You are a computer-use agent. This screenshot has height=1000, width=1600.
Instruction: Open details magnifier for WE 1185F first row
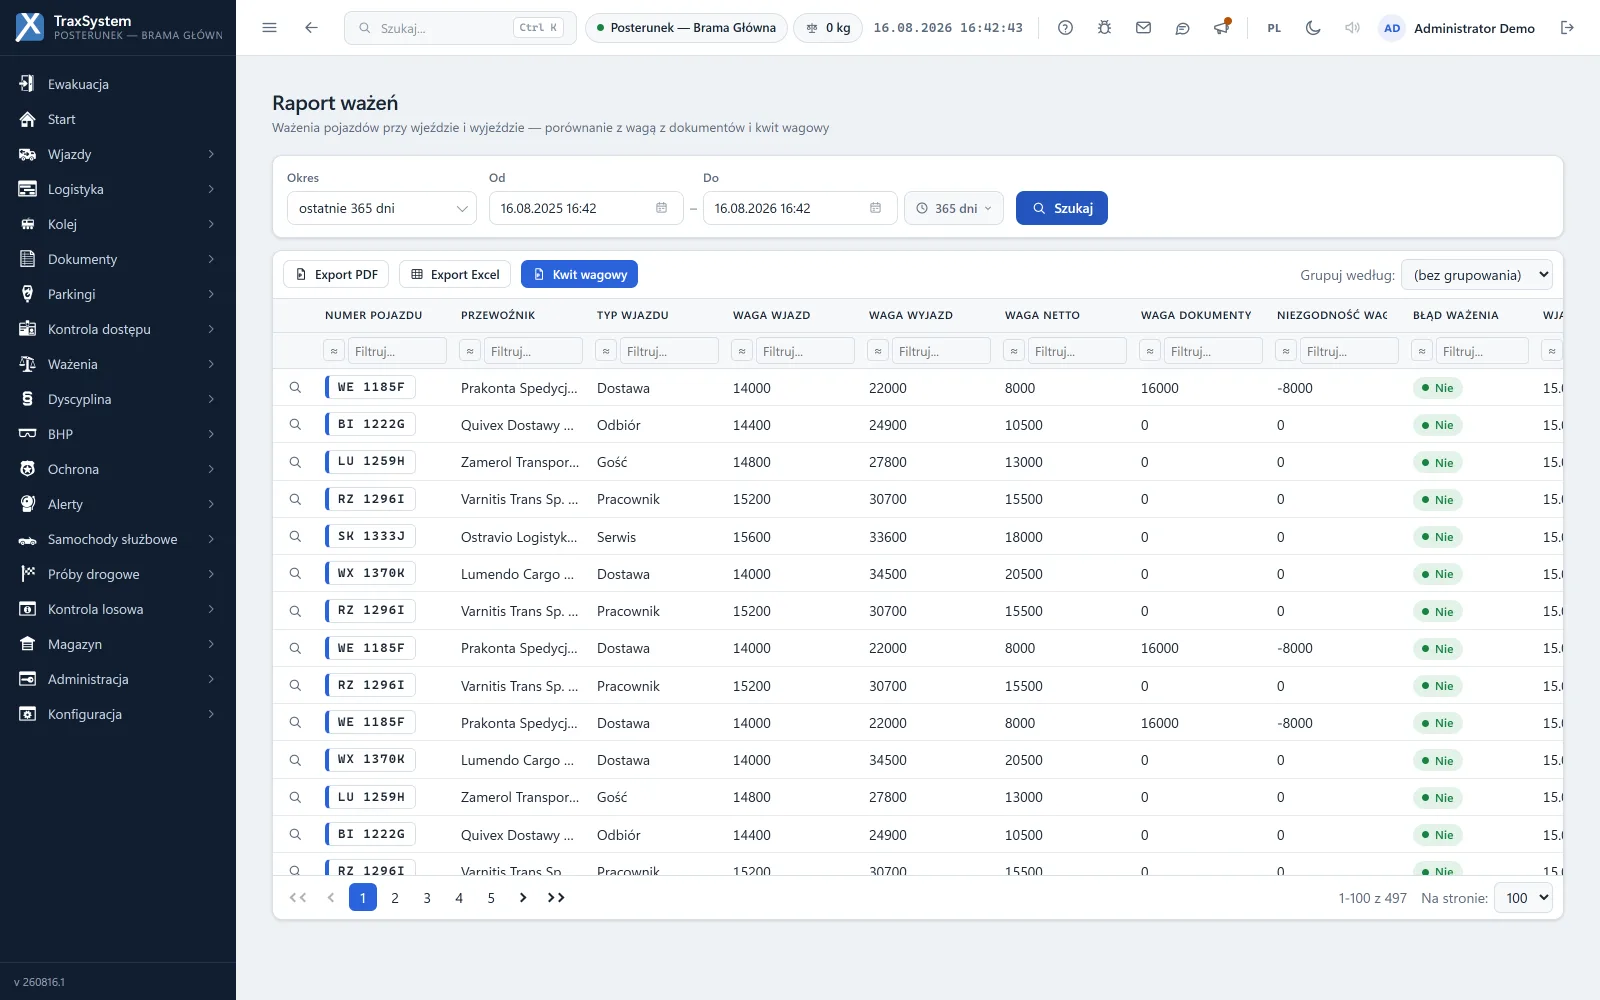(295, 387)
